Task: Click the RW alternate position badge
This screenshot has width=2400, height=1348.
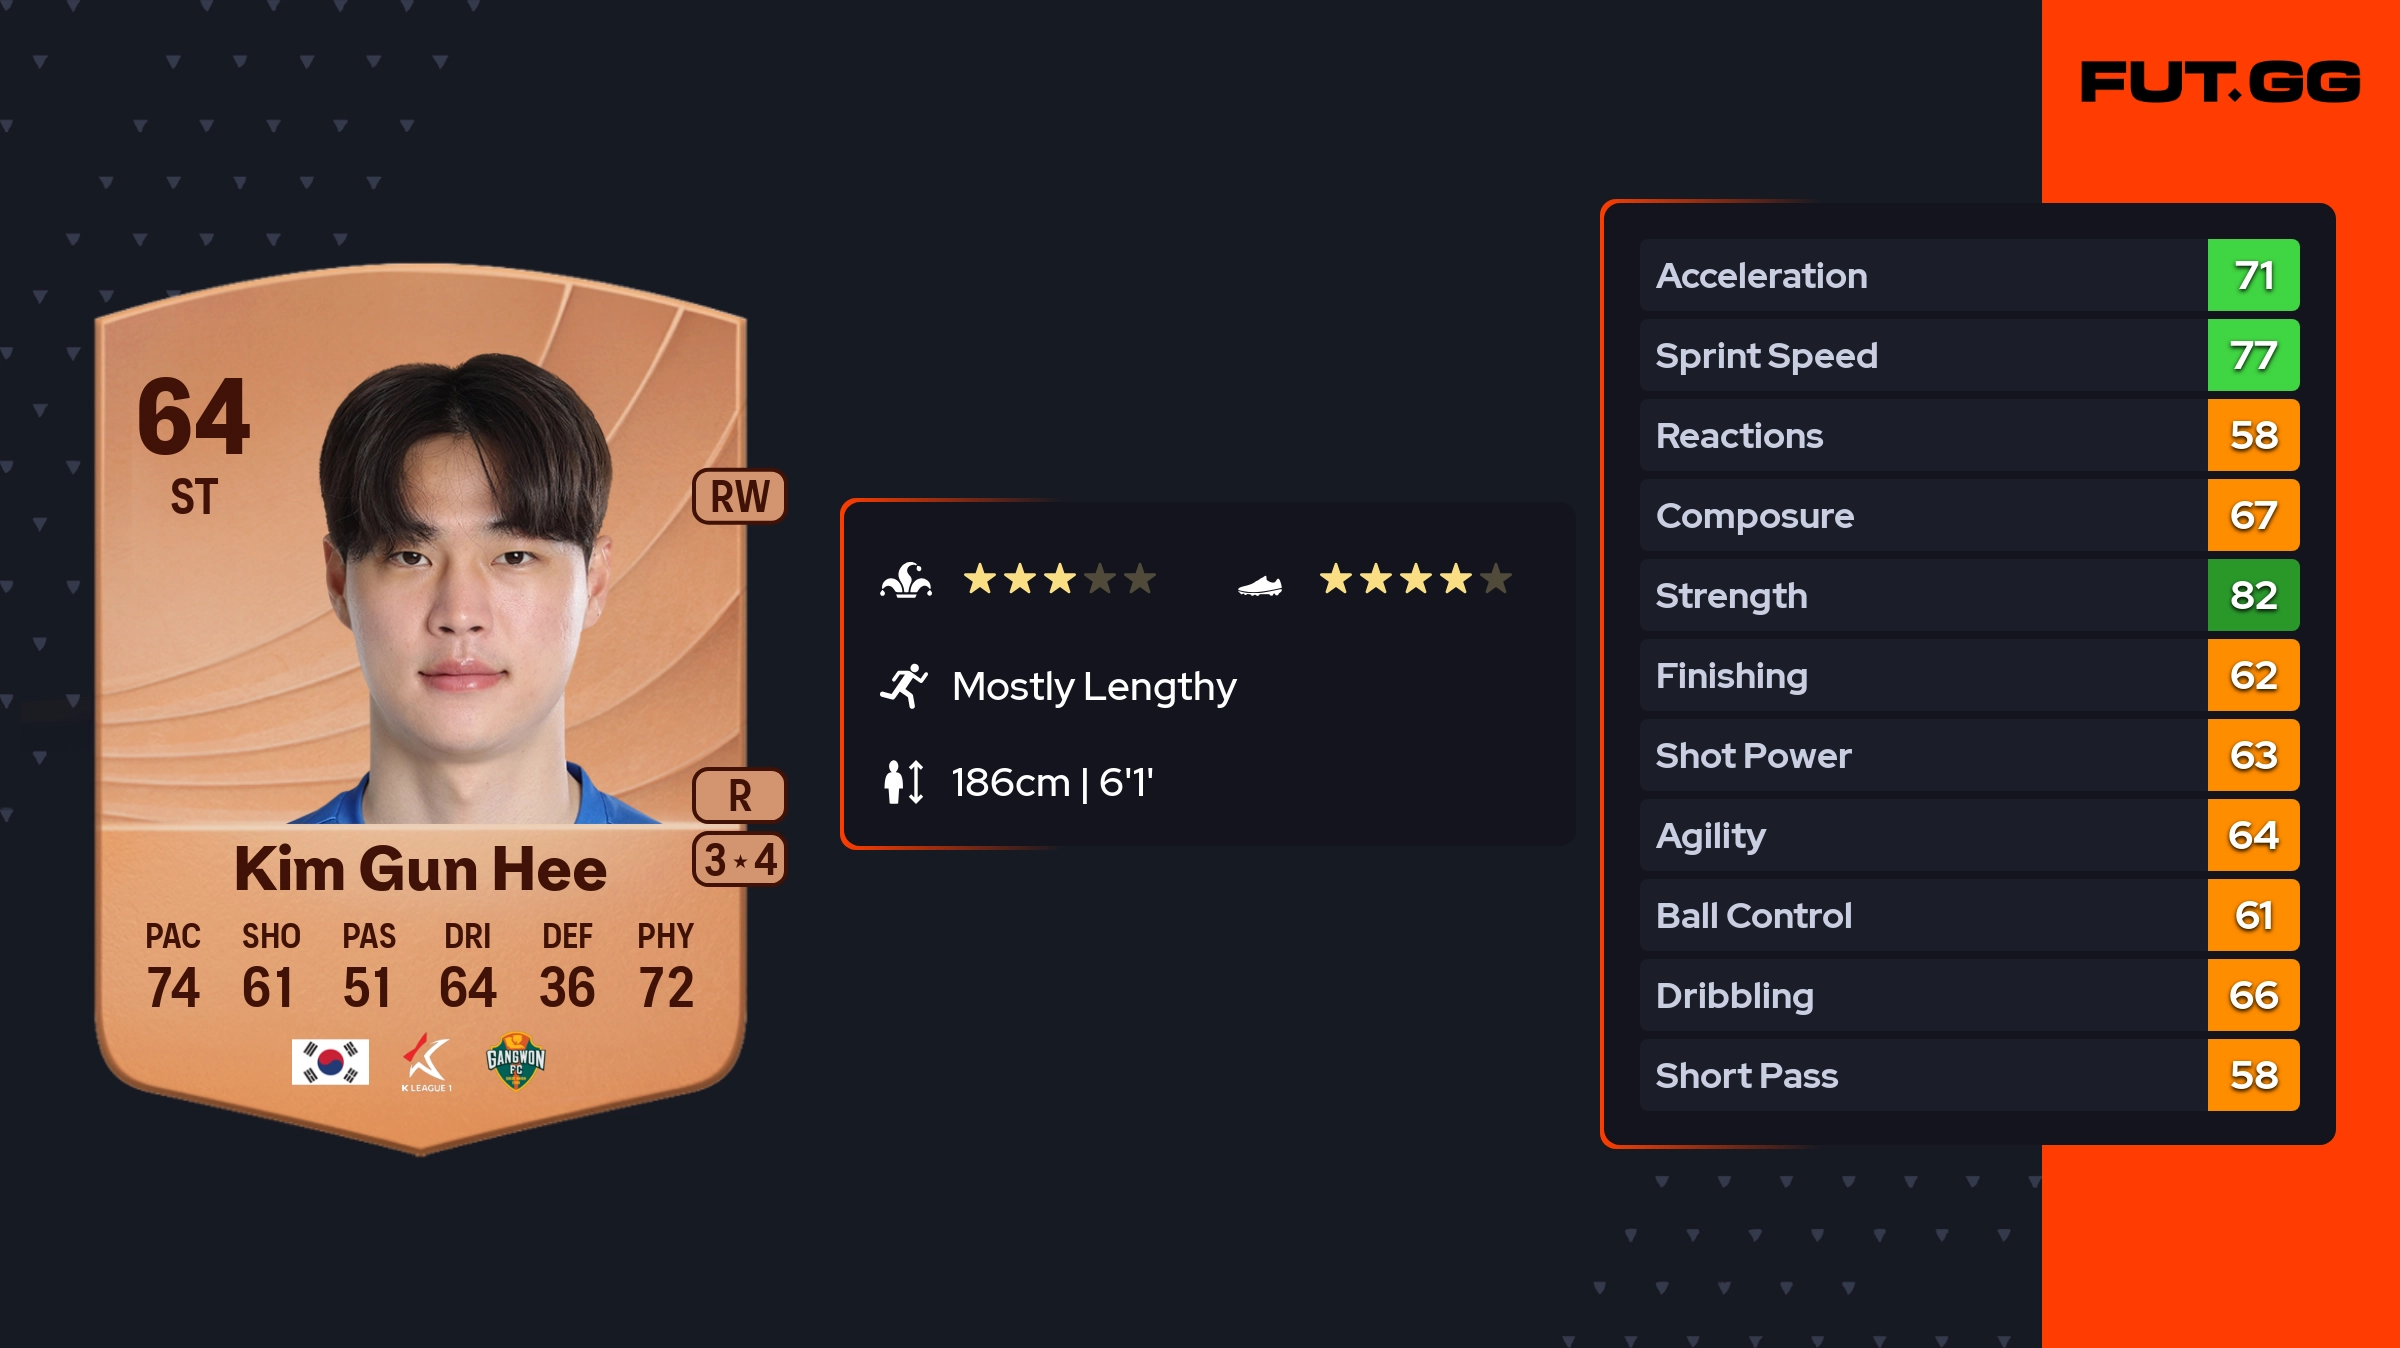Action: [x=740, y=496]
